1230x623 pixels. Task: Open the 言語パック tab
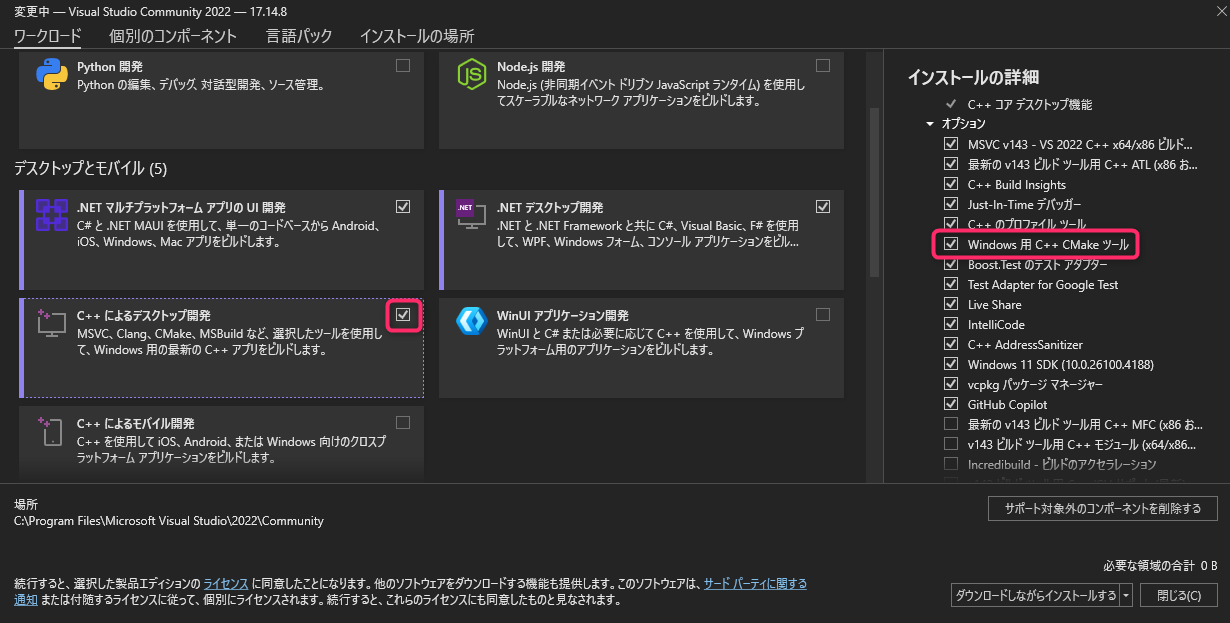[x=299, y=36]
